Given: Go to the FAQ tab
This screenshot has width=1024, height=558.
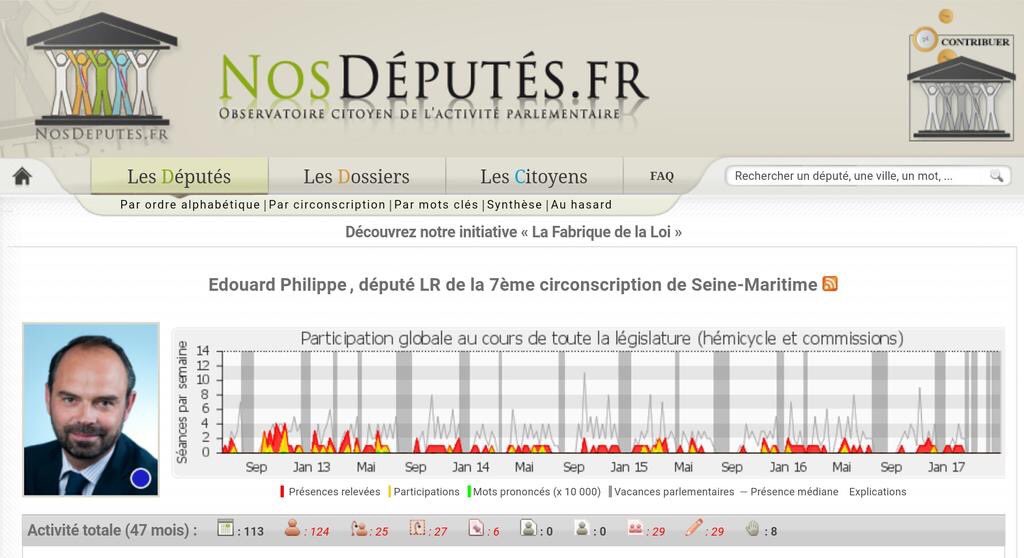Looking at the screenshot, I should [662, 176].
